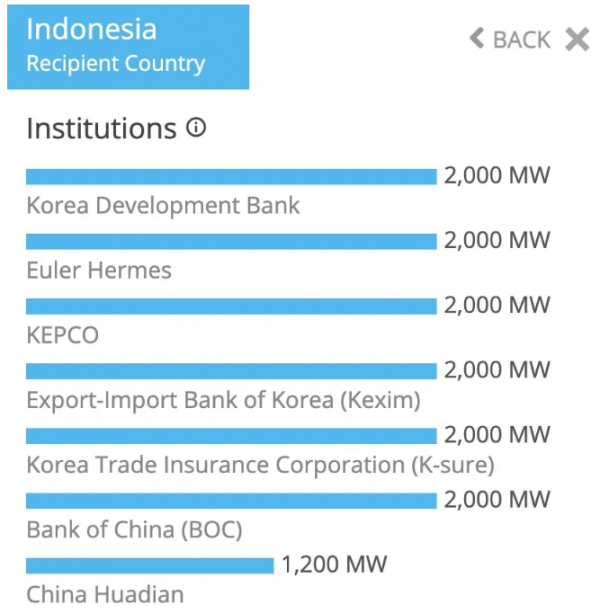Click the China Huadian institution name

pyautogui.click(x=105, y=594)
